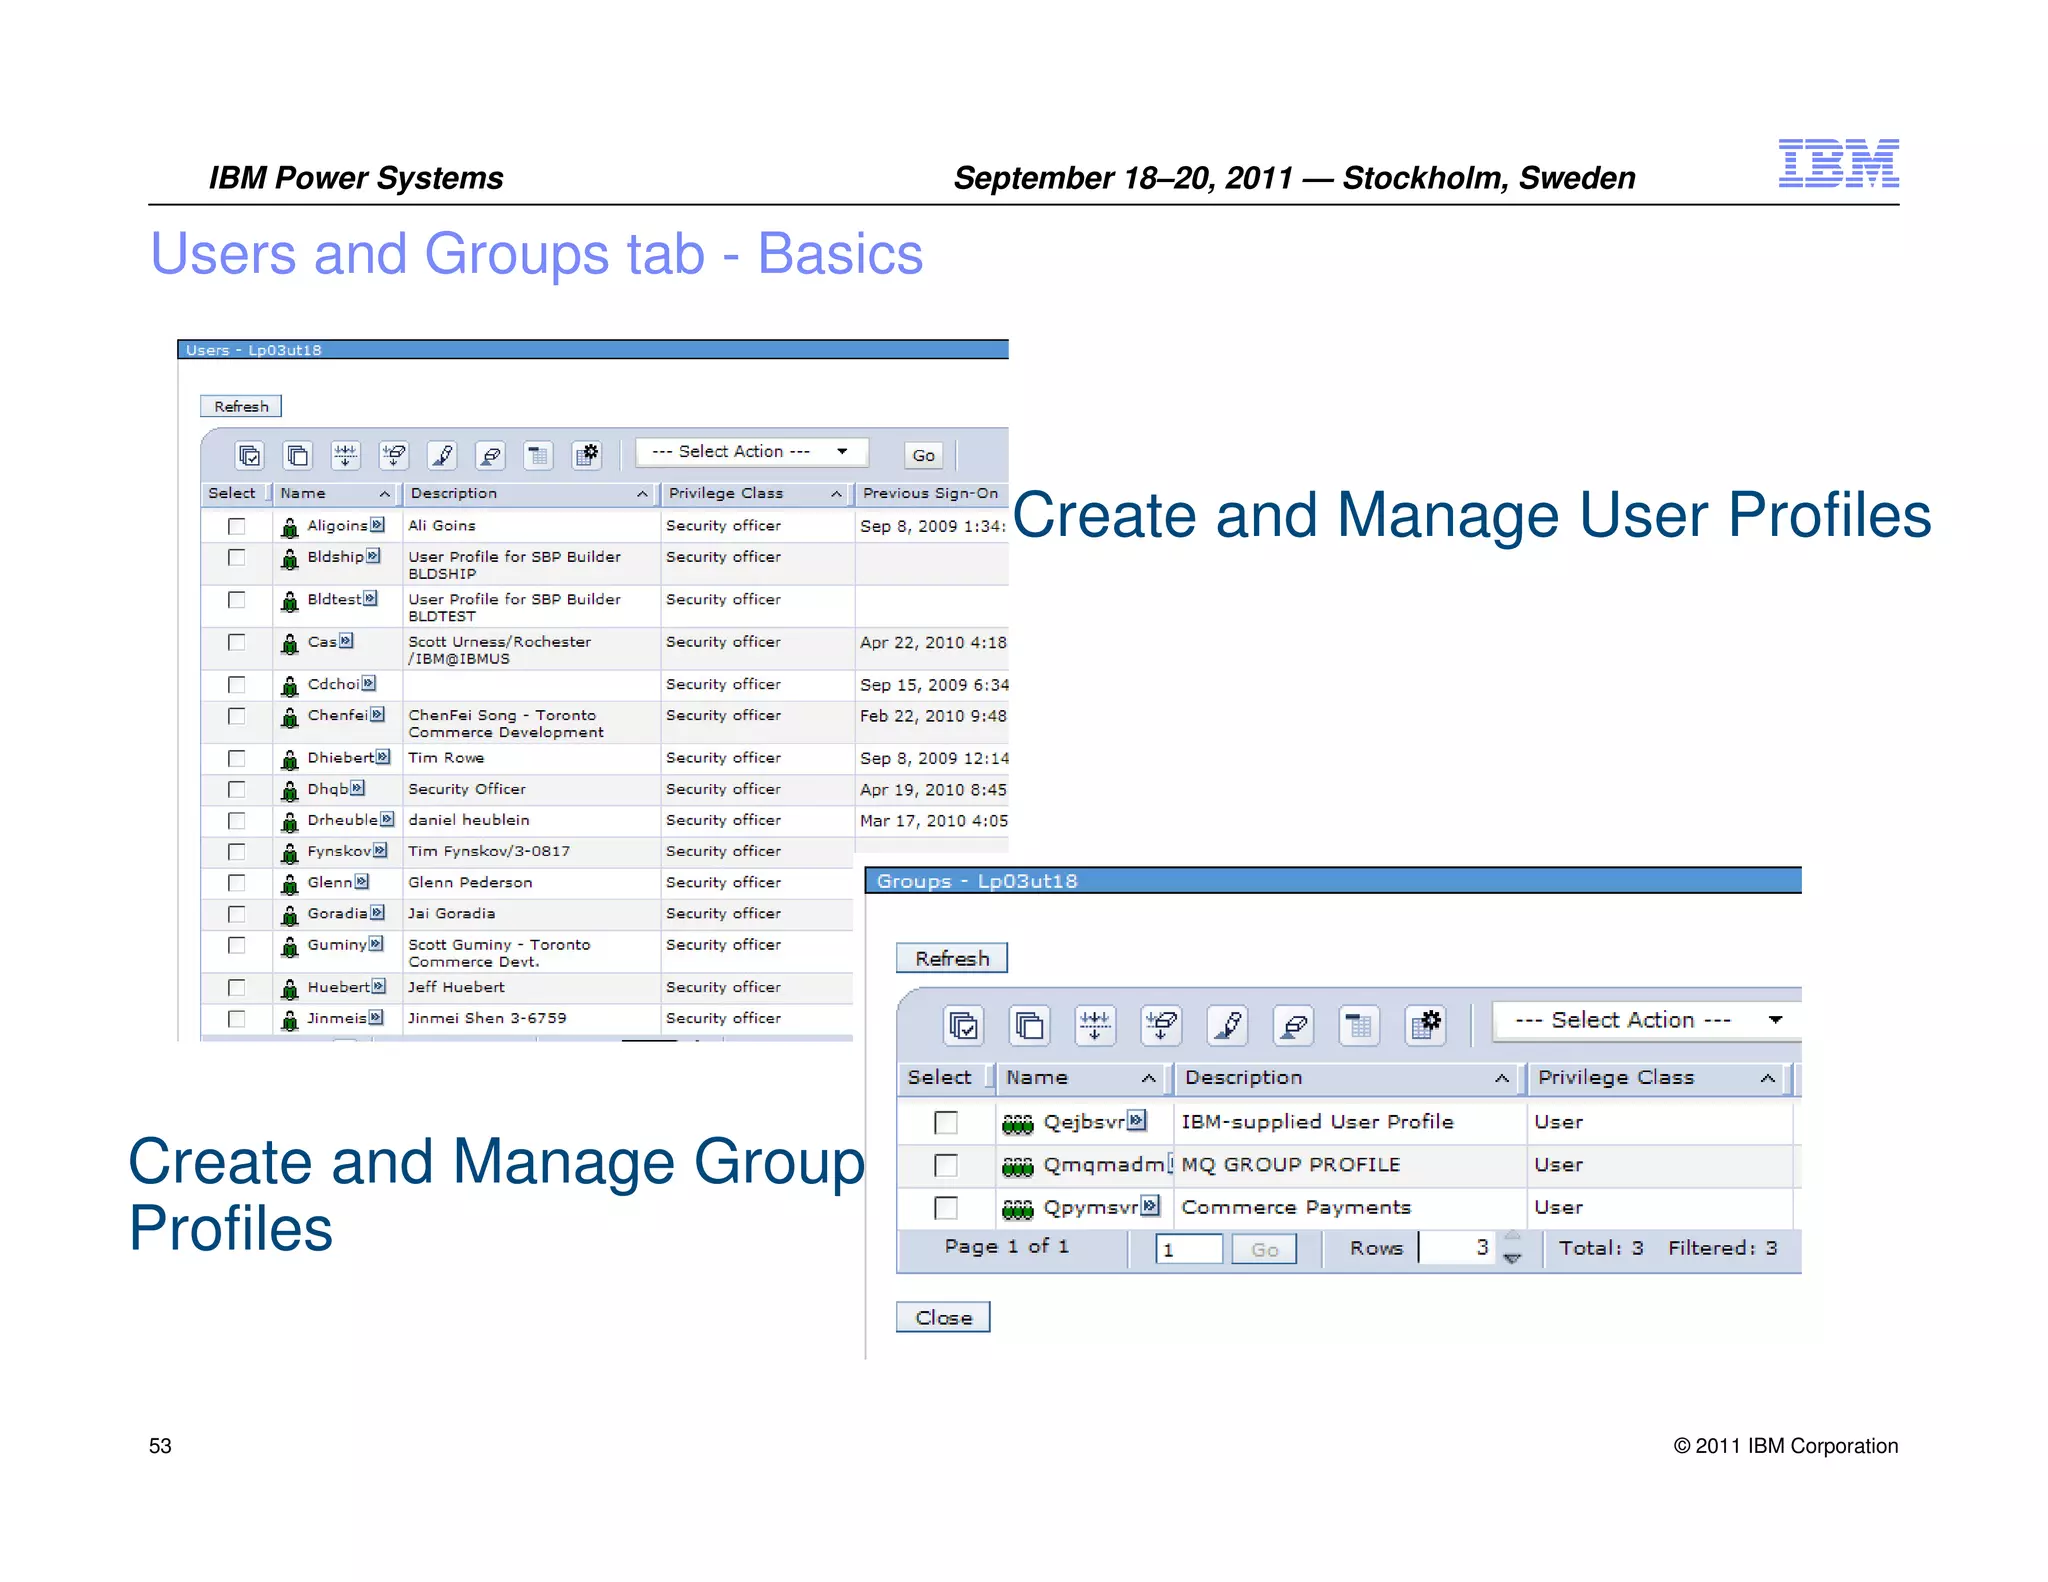Collapse table icon in Users toolbar
2048x1582 pixels.
(538, 456)
